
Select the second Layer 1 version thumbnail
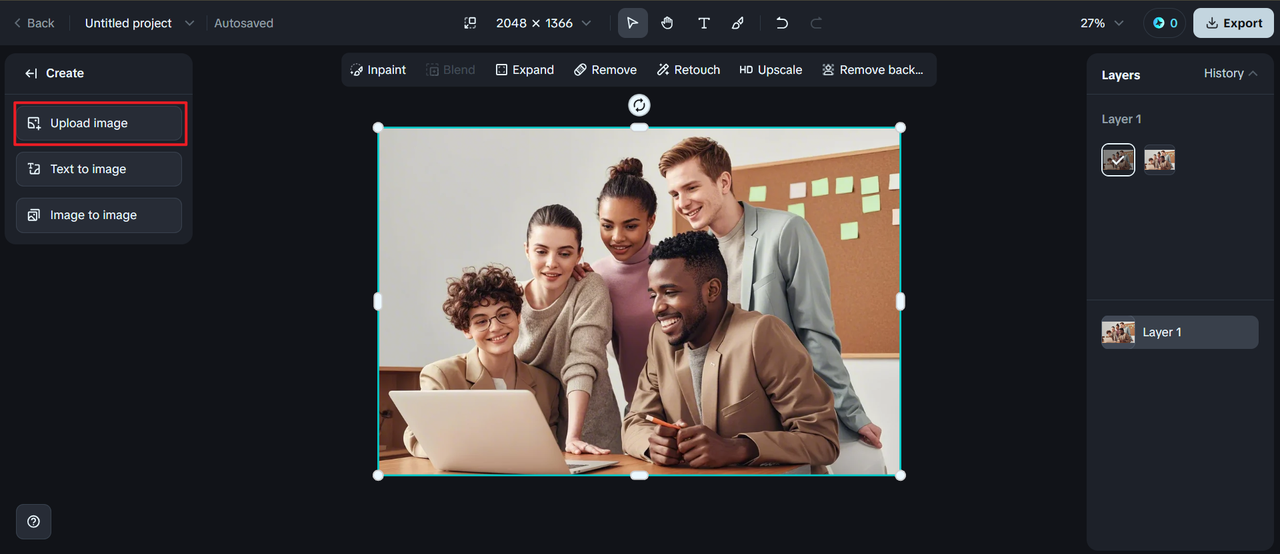point(1160,160)
